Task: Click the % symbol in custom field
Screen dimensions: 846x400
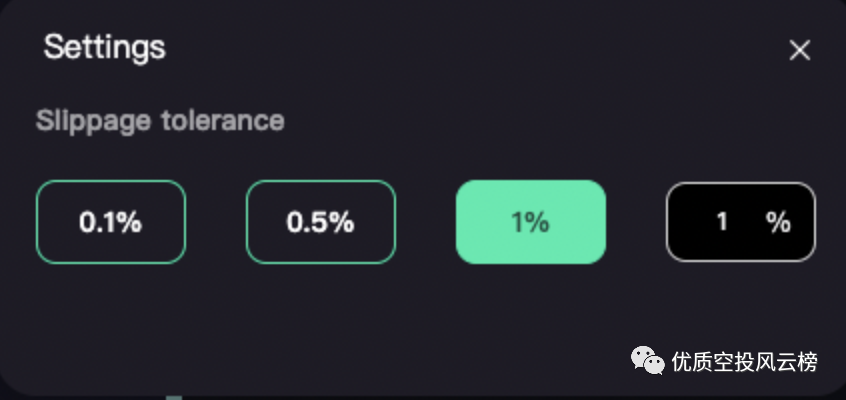Action: click(779, 222)
